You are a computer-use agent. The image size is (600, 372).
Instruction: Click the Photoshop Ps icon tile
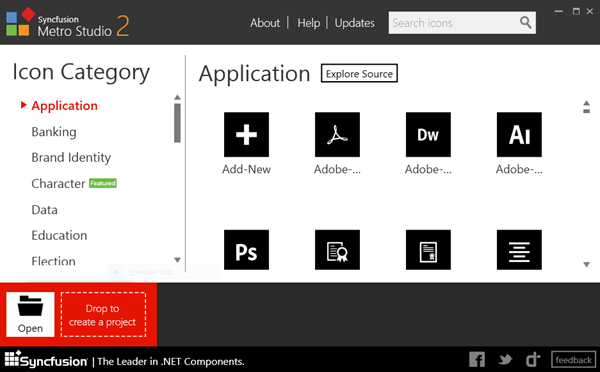[x=246, y=250]
